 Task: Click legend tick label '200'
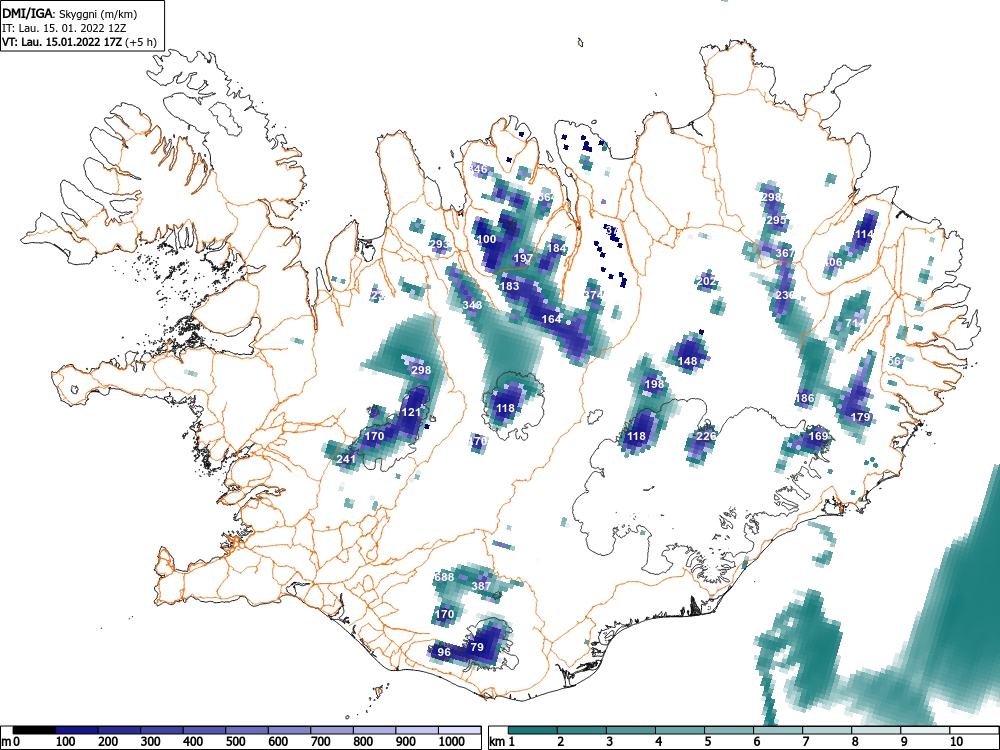[108, 742]
